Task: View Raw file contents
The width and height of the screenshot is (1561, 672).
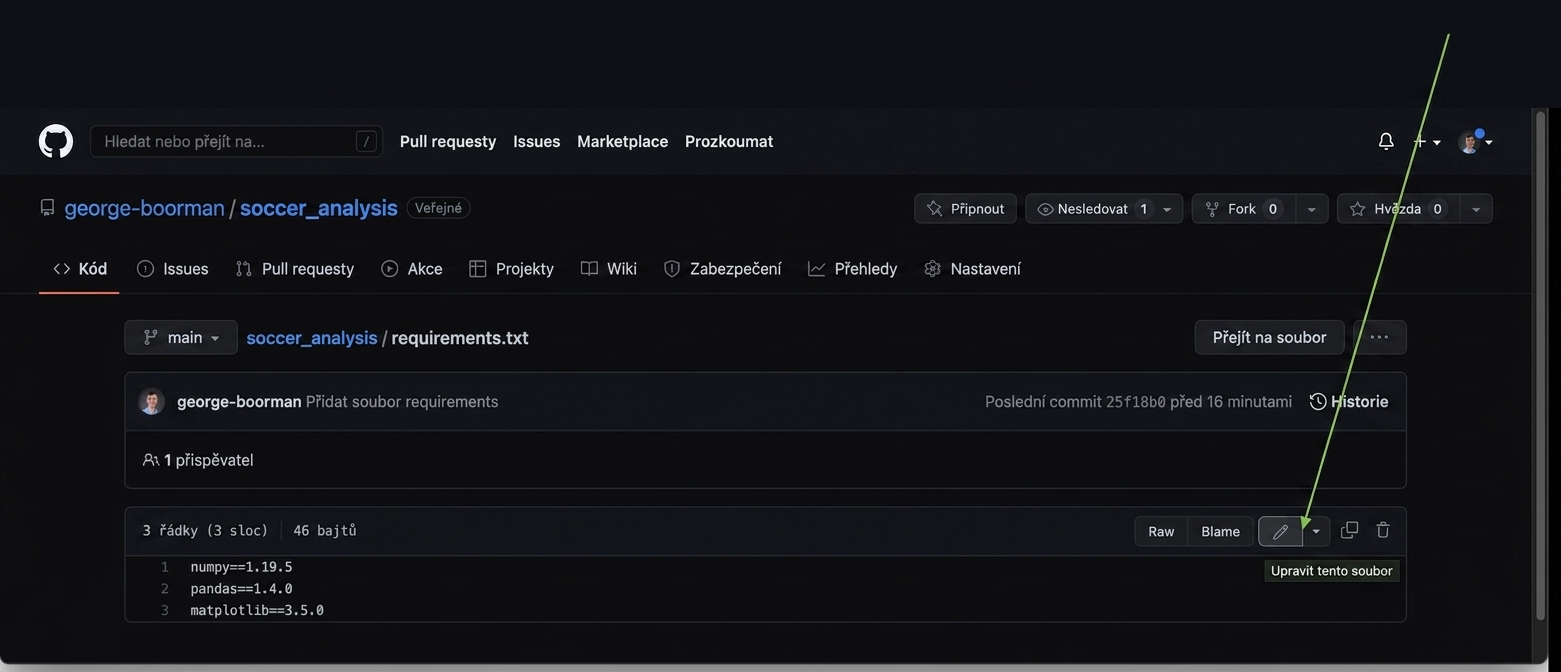Action: (x=1161, y=531)
